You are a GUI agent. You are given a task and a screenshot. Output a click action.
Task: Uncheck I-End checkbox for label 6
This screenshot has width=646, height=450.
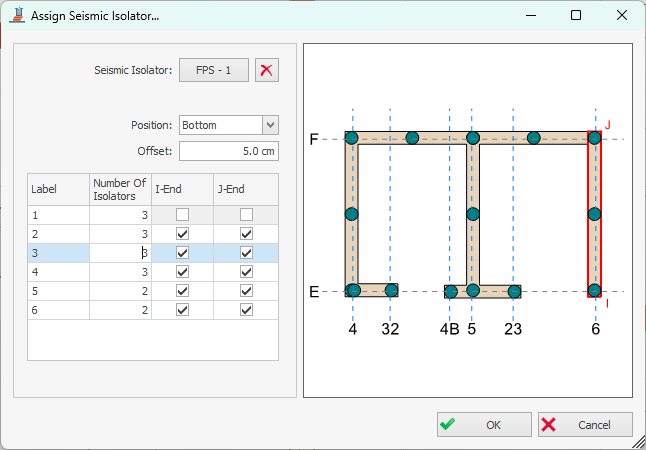[182, 310]
